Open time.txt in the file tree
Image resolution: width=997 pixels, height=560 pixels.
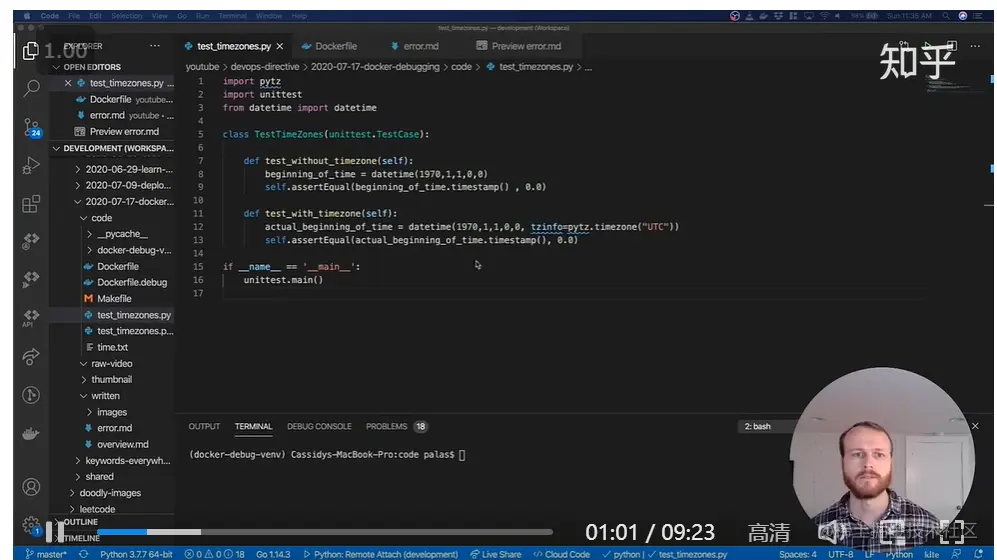113,347
